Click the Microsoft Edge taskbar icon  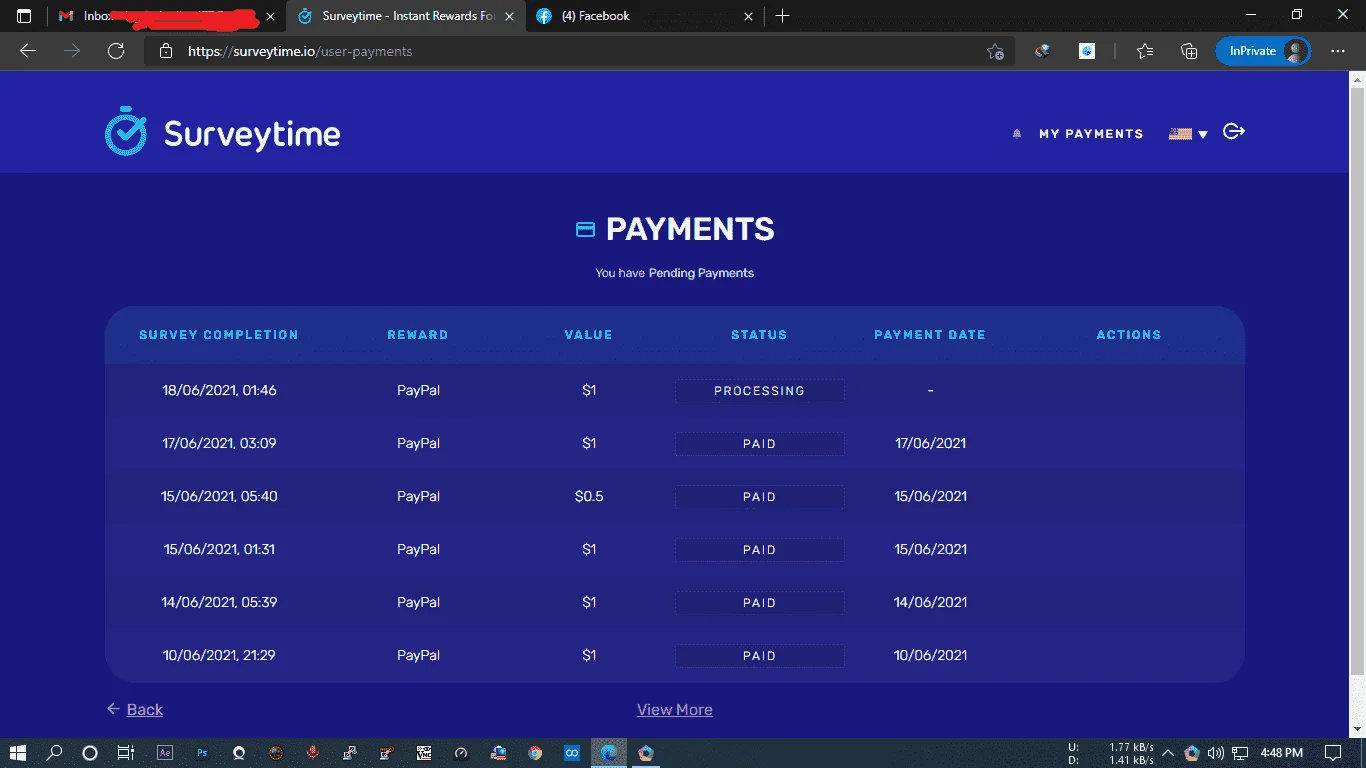pyautogui.click(x=608, y=752)
